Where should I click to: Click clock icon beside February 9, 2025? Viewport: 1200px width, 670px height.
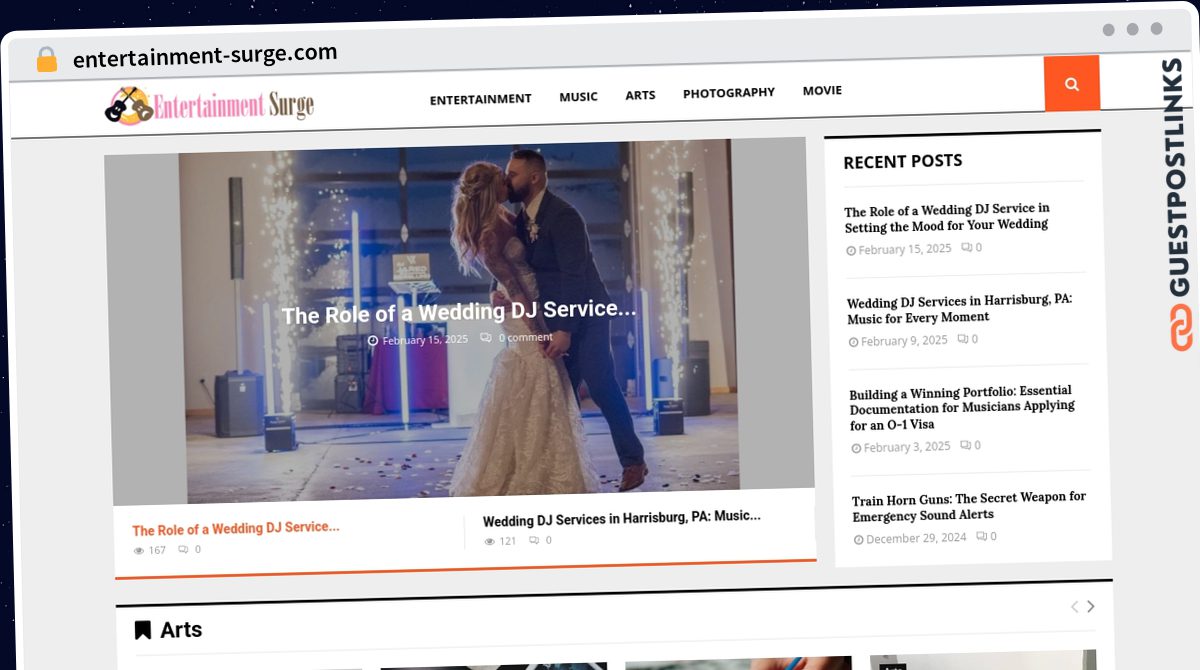854,342
